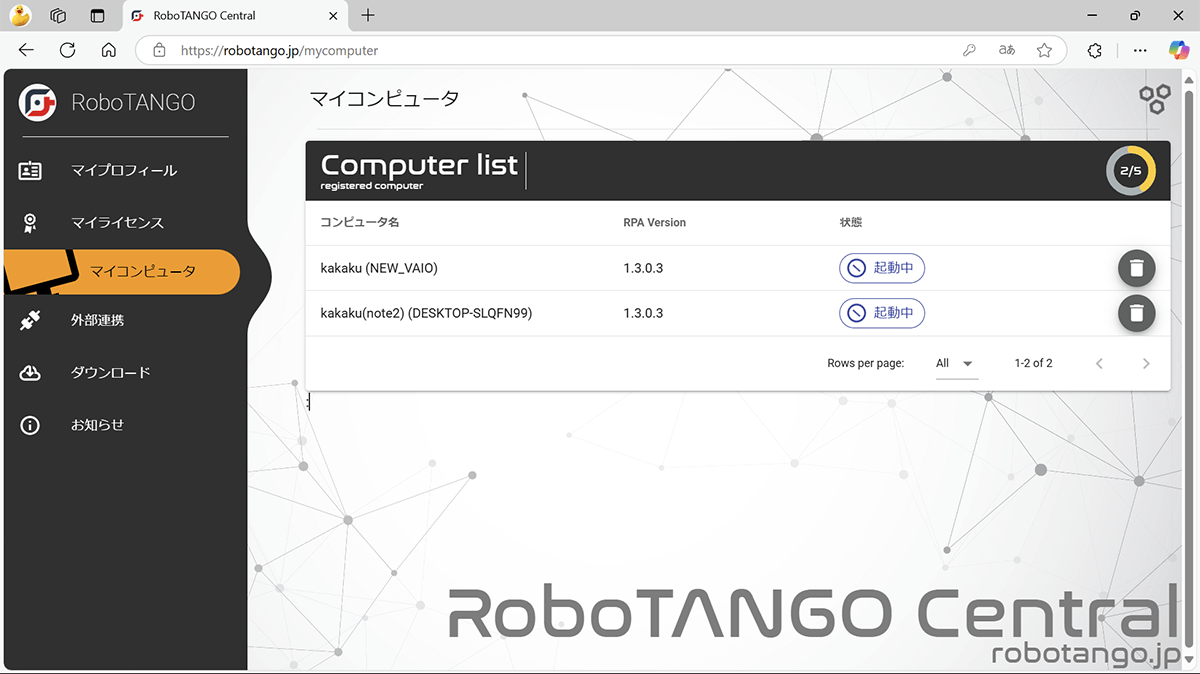The height and width of the screenshot is (674, 1200).
Task: Open Edge settings and more menu
Action: coord(1139,50)
